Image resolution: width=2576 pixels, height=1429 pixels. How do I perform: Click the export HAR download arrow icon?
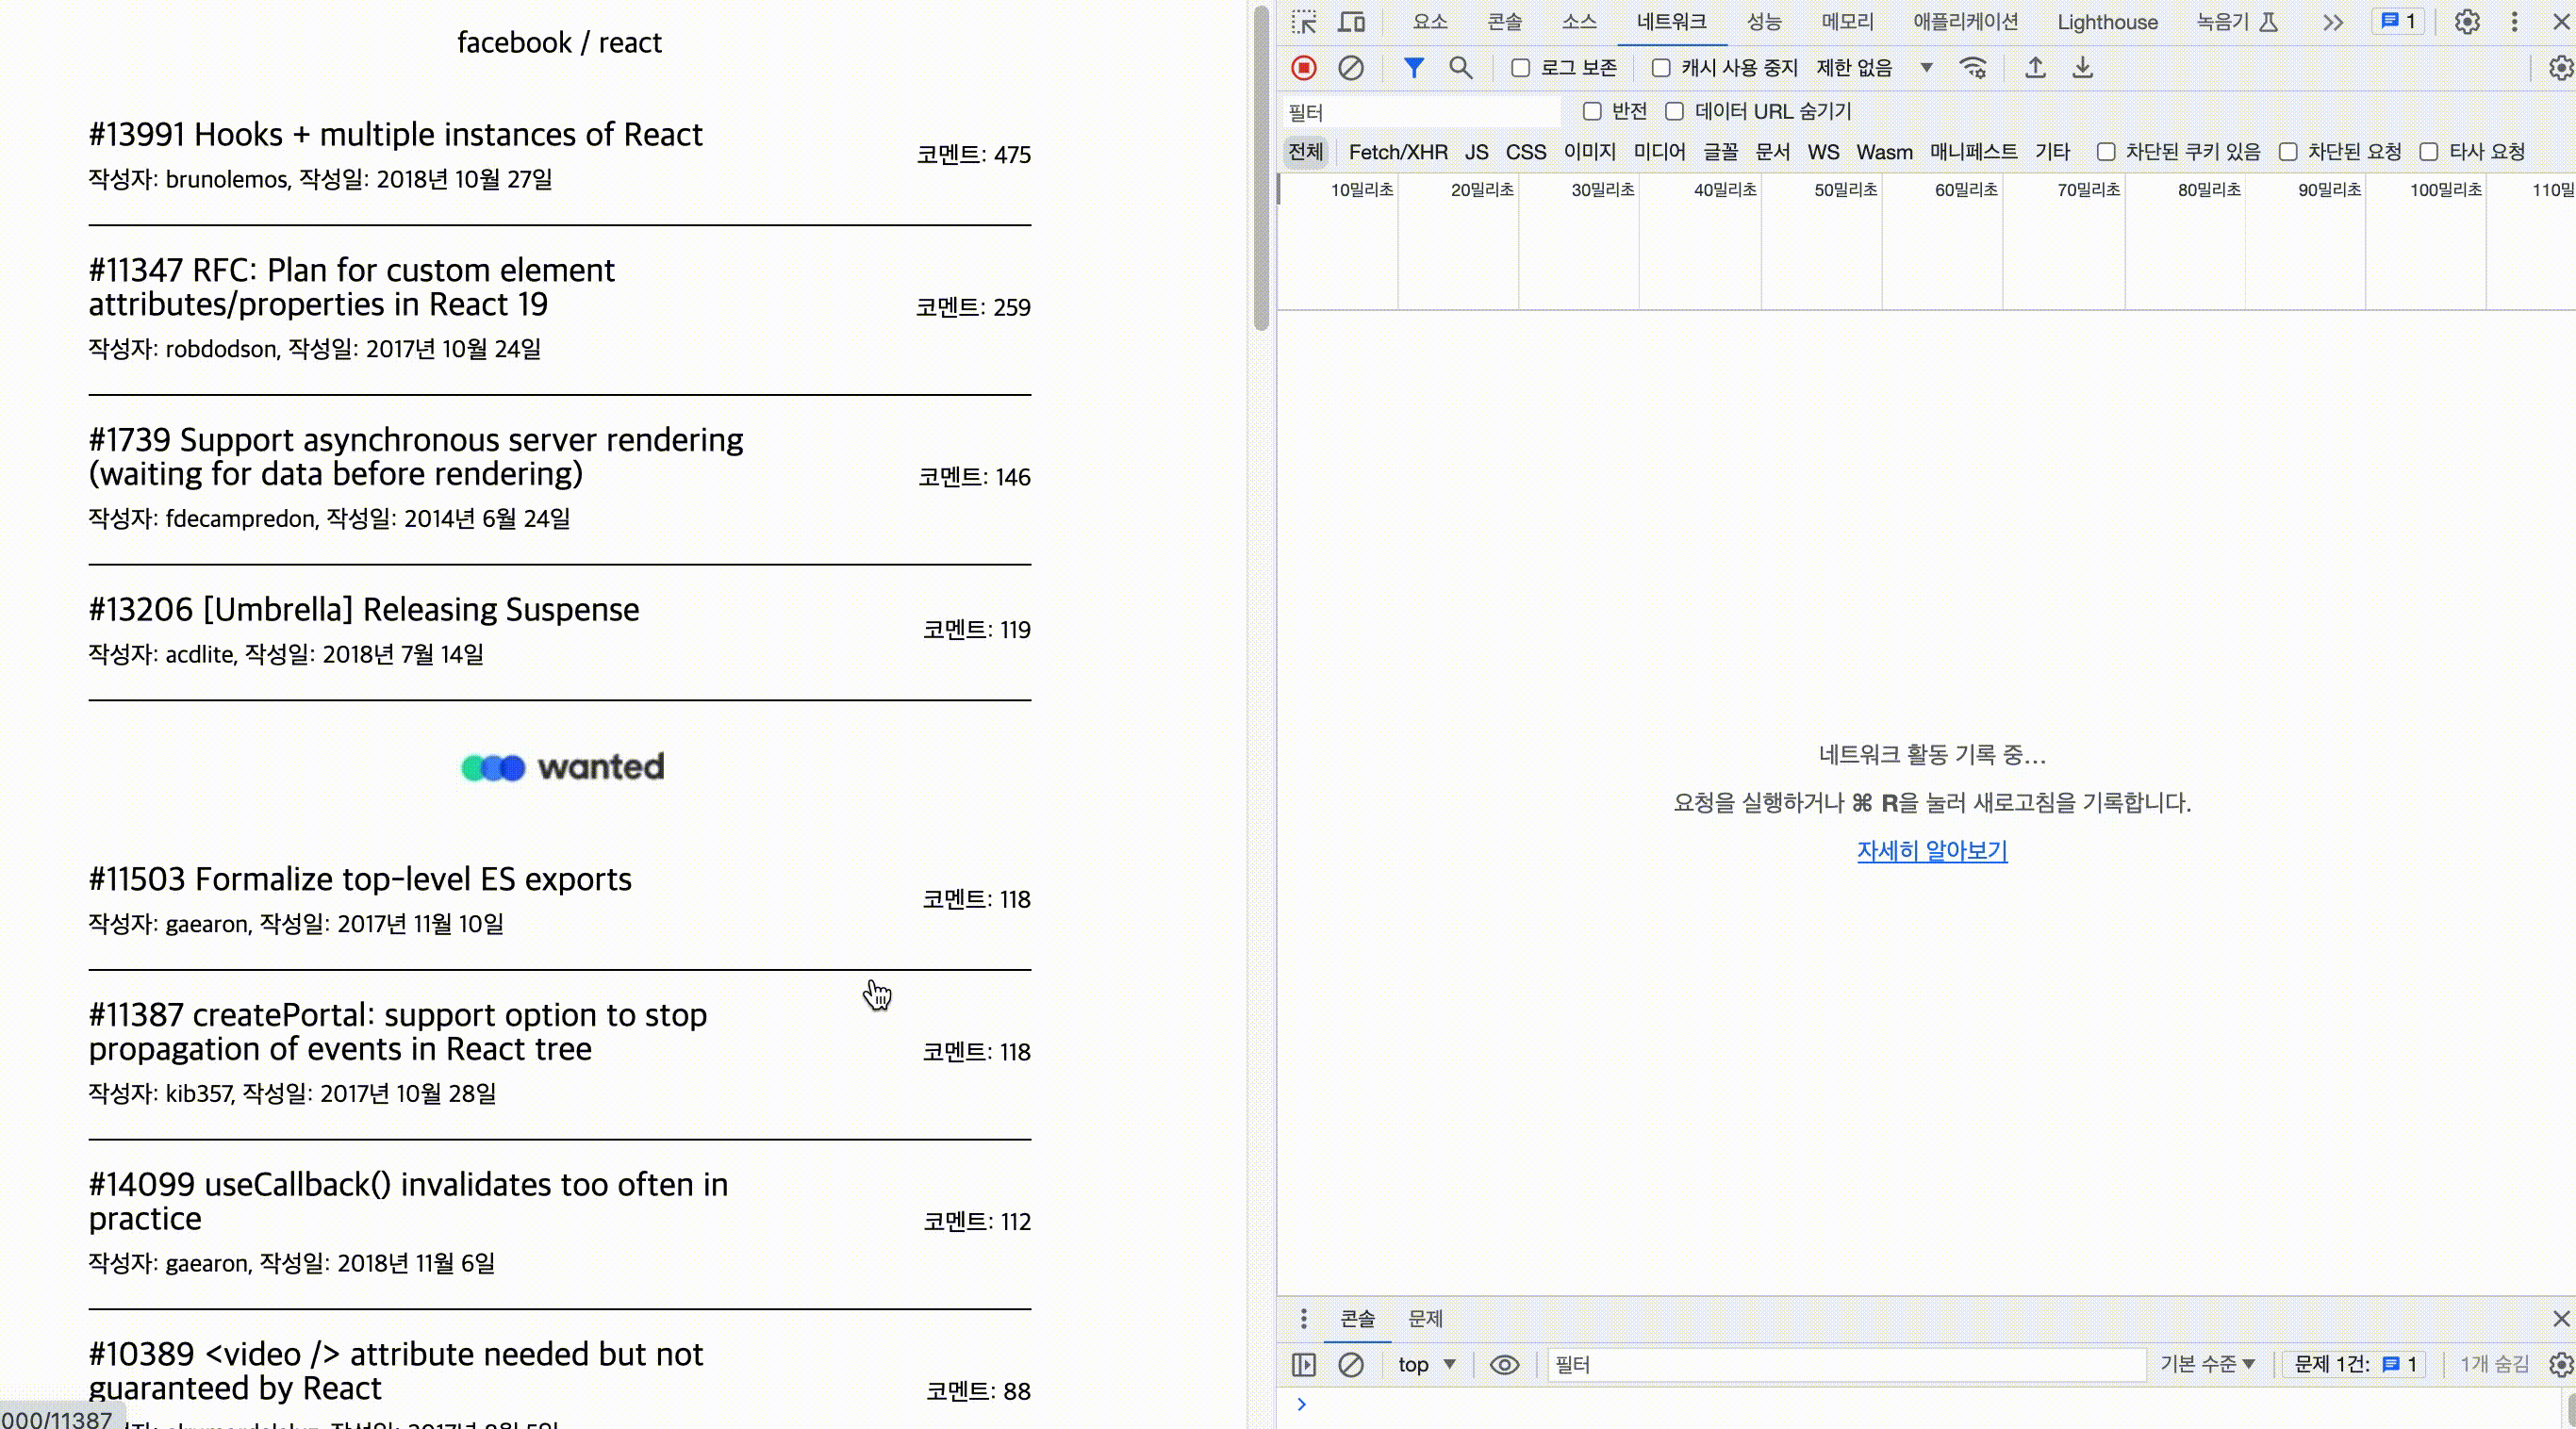2082,68
